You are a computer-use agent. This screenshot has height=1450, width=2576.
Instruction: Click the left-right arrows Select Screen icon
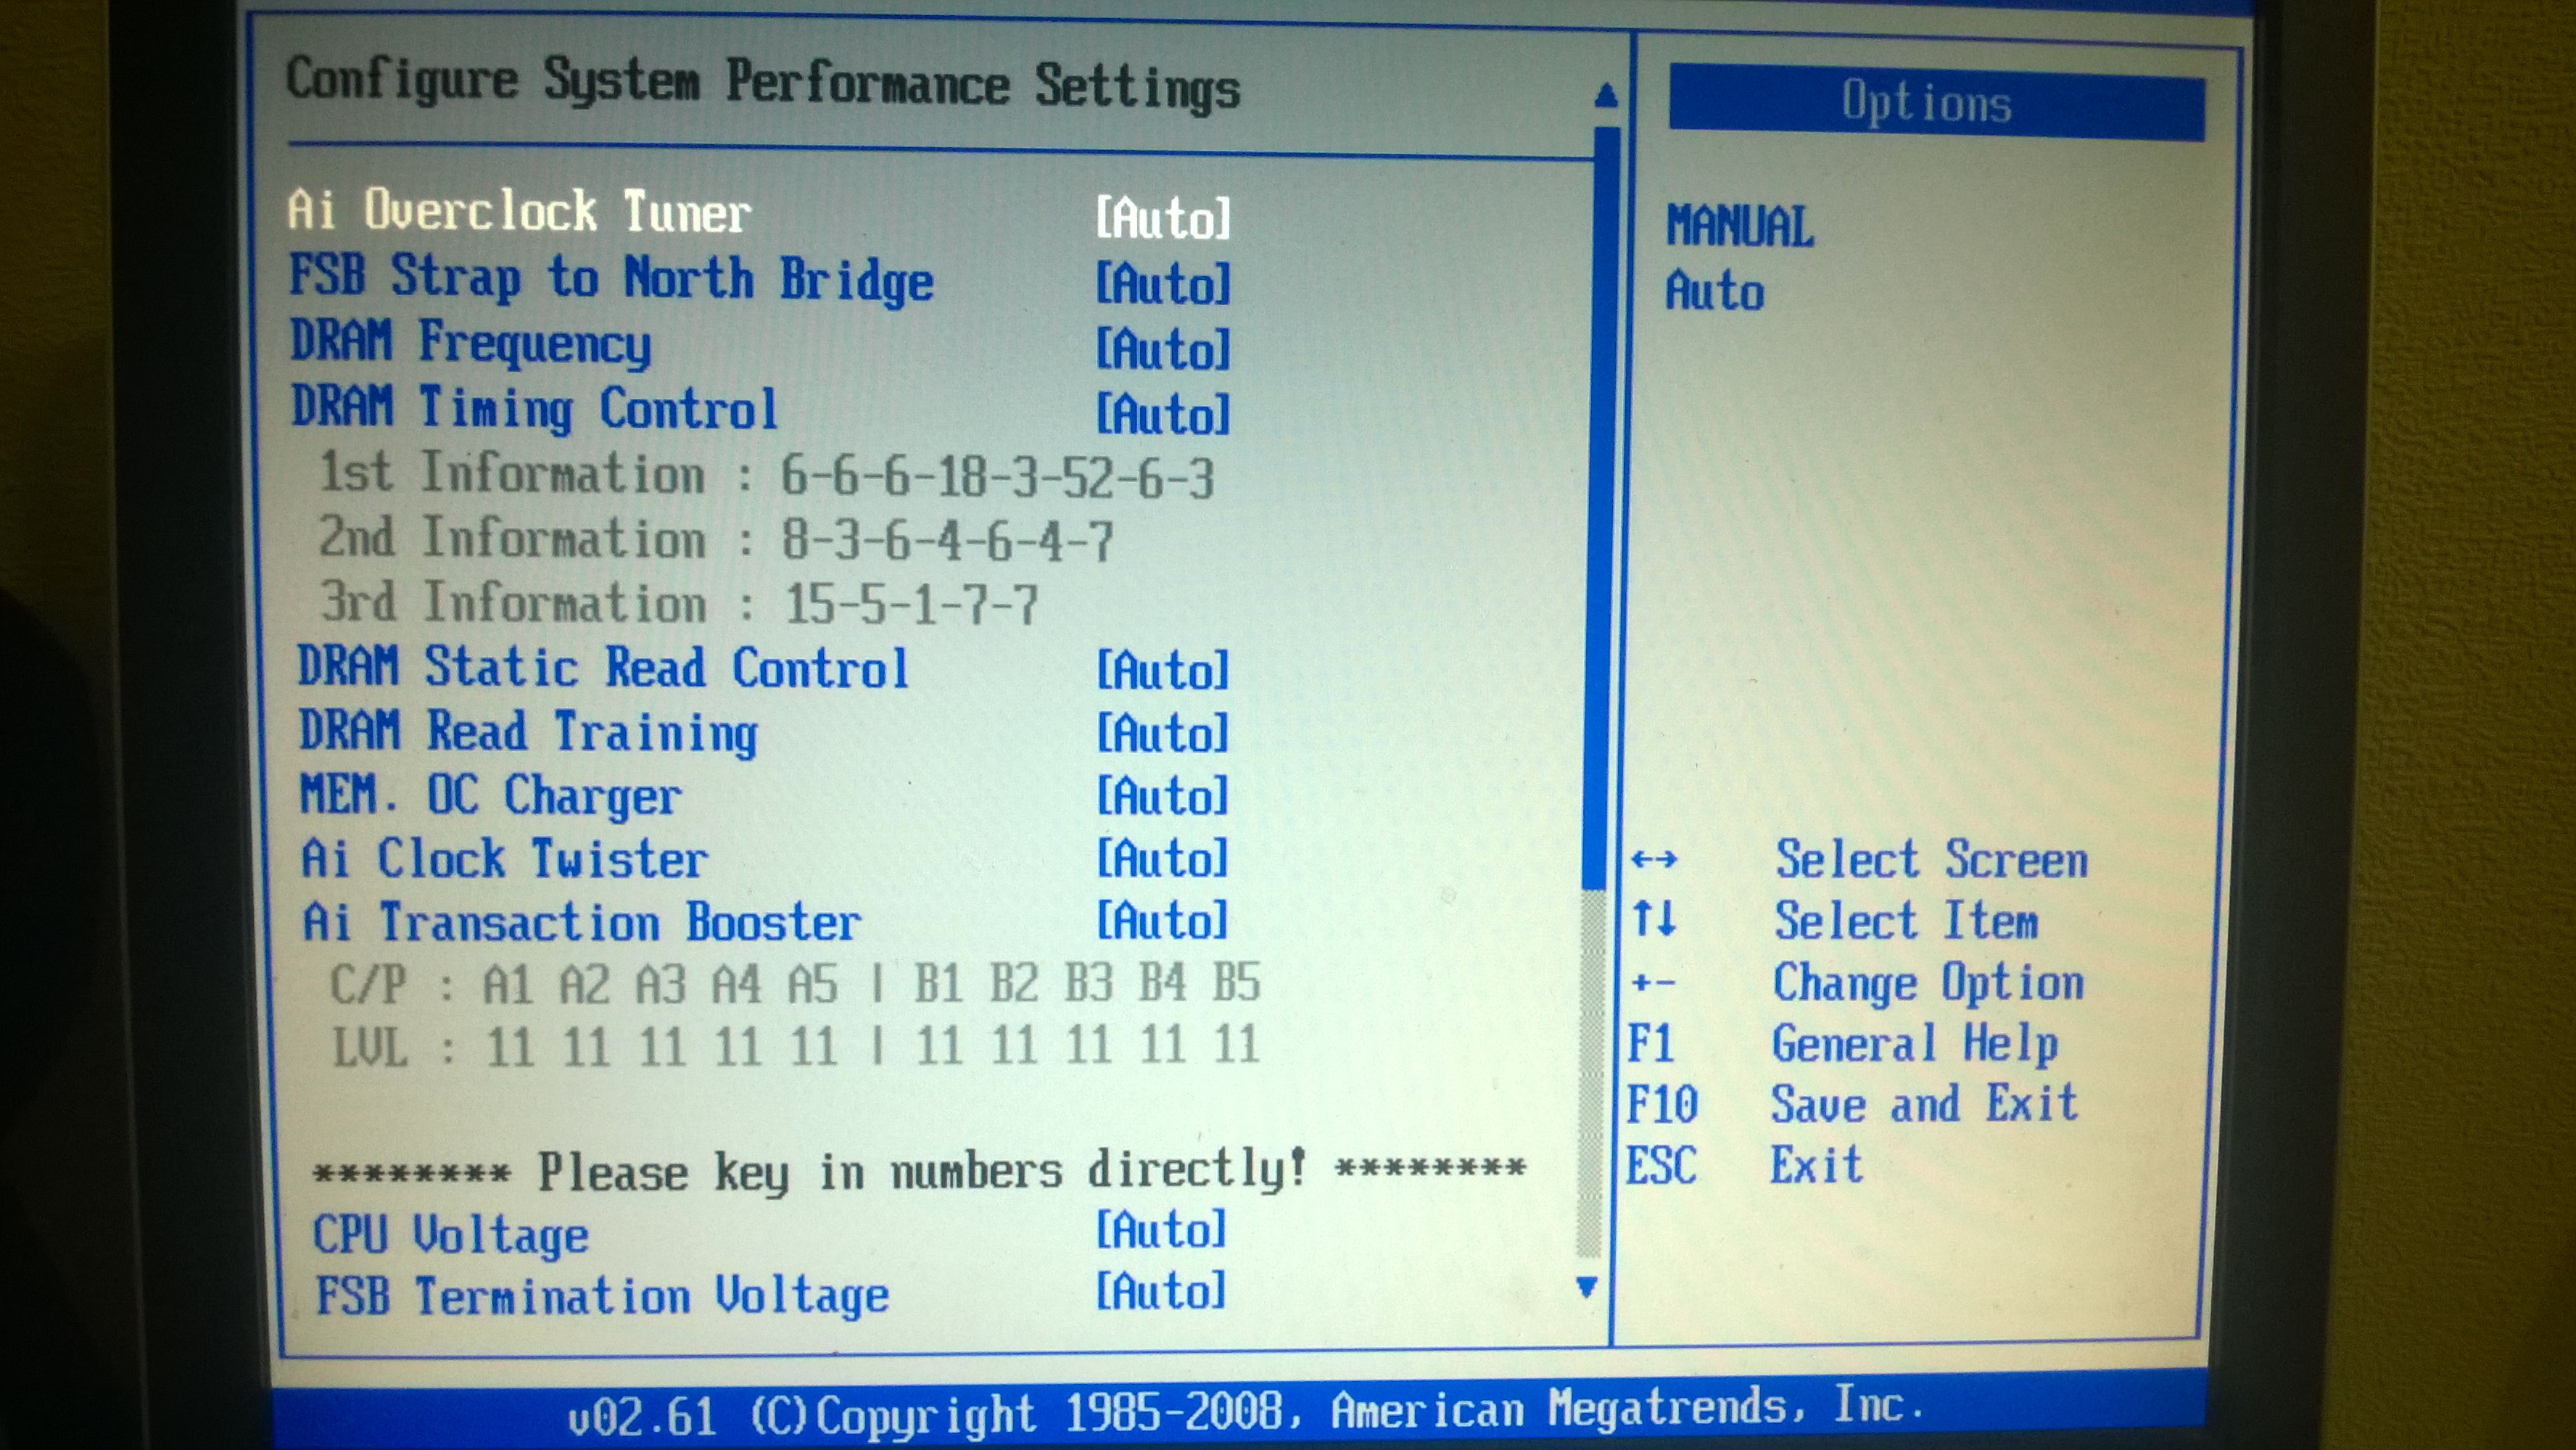tap(1654, 859)
